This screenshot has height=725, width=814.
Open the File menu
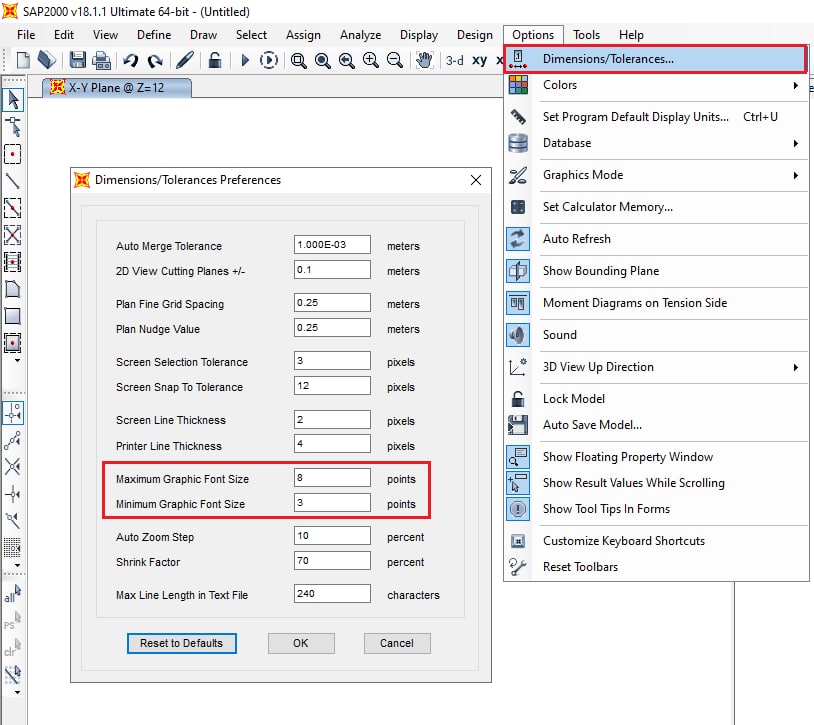click(26, 35)
